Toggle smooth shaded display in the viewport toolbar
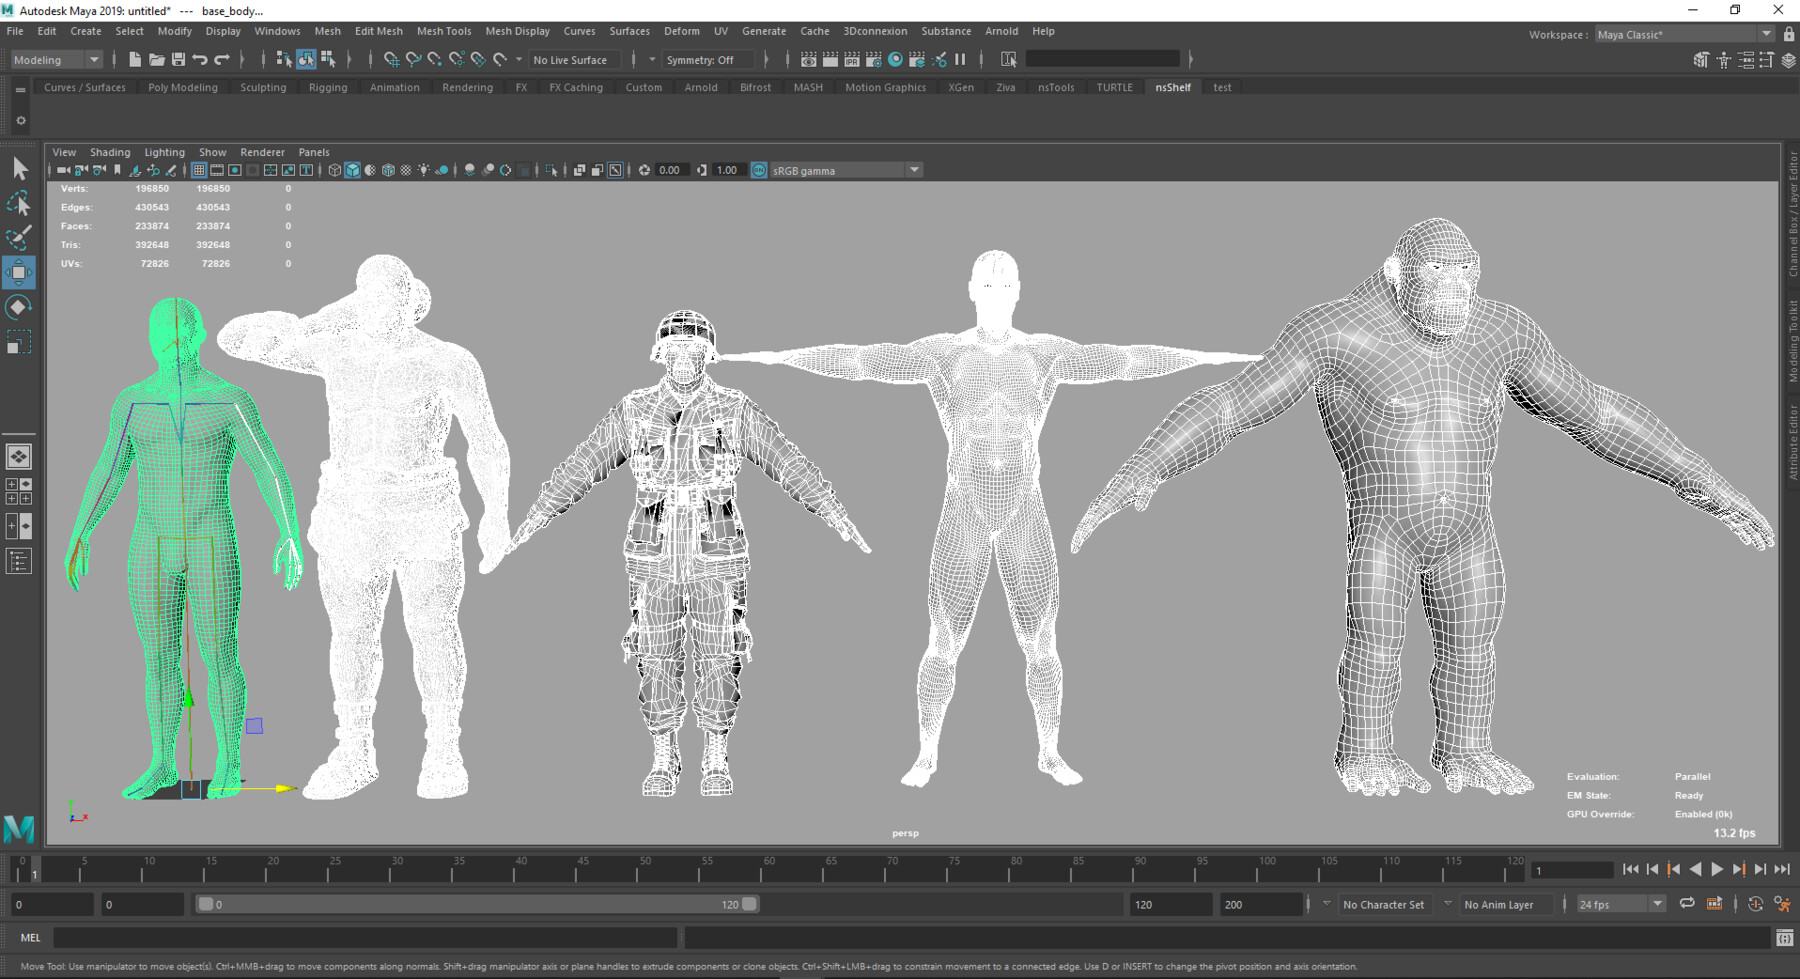The height and width of the screenshot is (979, 1800). coord(353,170)
